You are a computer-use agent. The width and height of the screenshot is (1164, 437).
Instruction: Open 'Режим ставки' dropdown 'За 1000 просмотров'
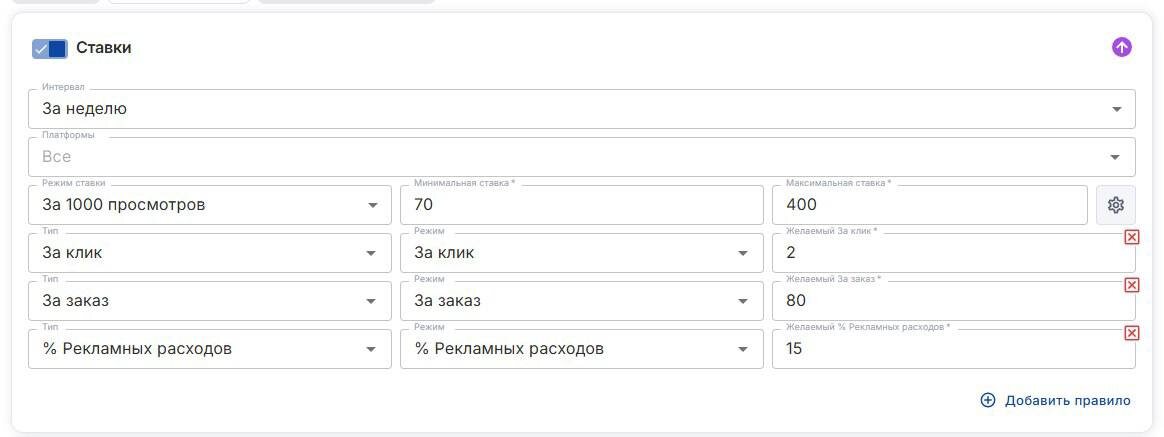tap(209, 205)
